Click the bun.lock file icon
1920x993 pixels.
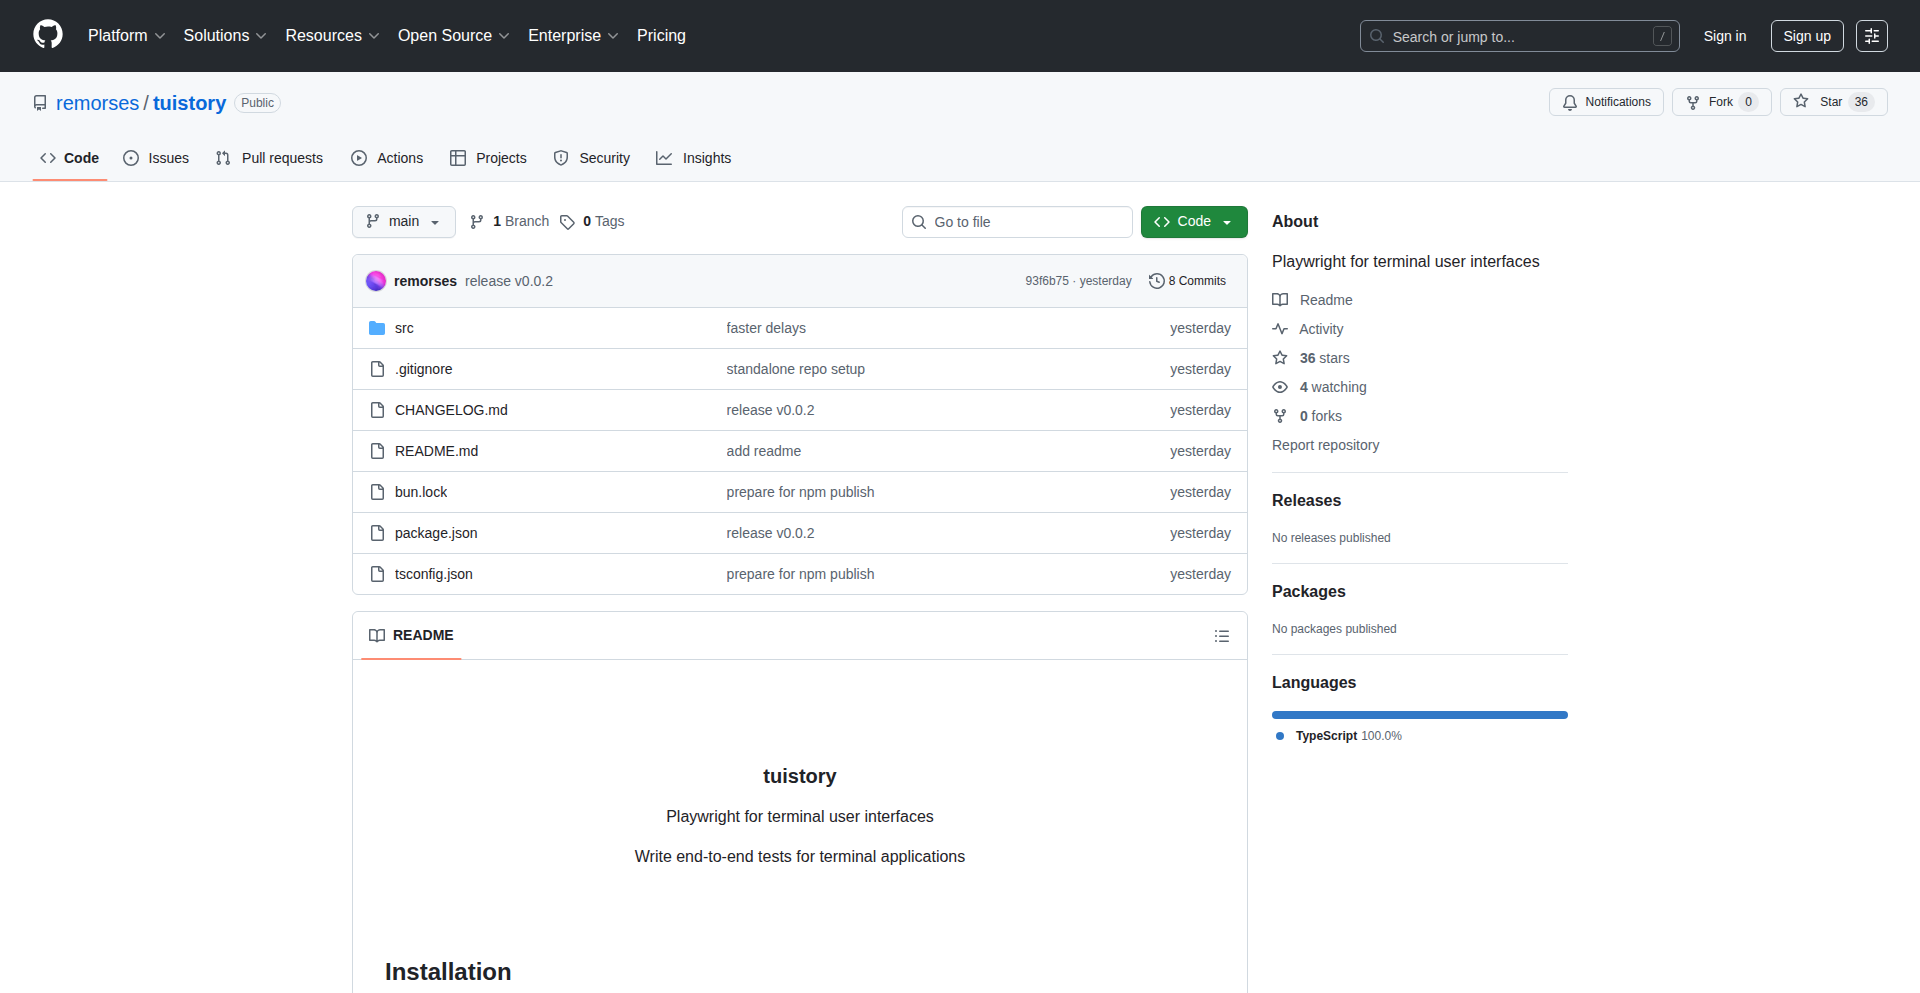pos(377,492)
